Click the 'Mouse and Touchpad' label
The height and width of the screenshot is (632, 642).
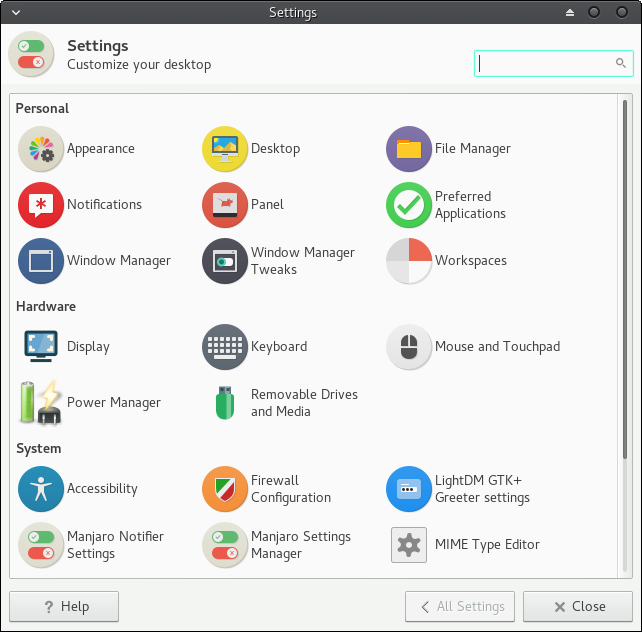(x=497, y=347)
